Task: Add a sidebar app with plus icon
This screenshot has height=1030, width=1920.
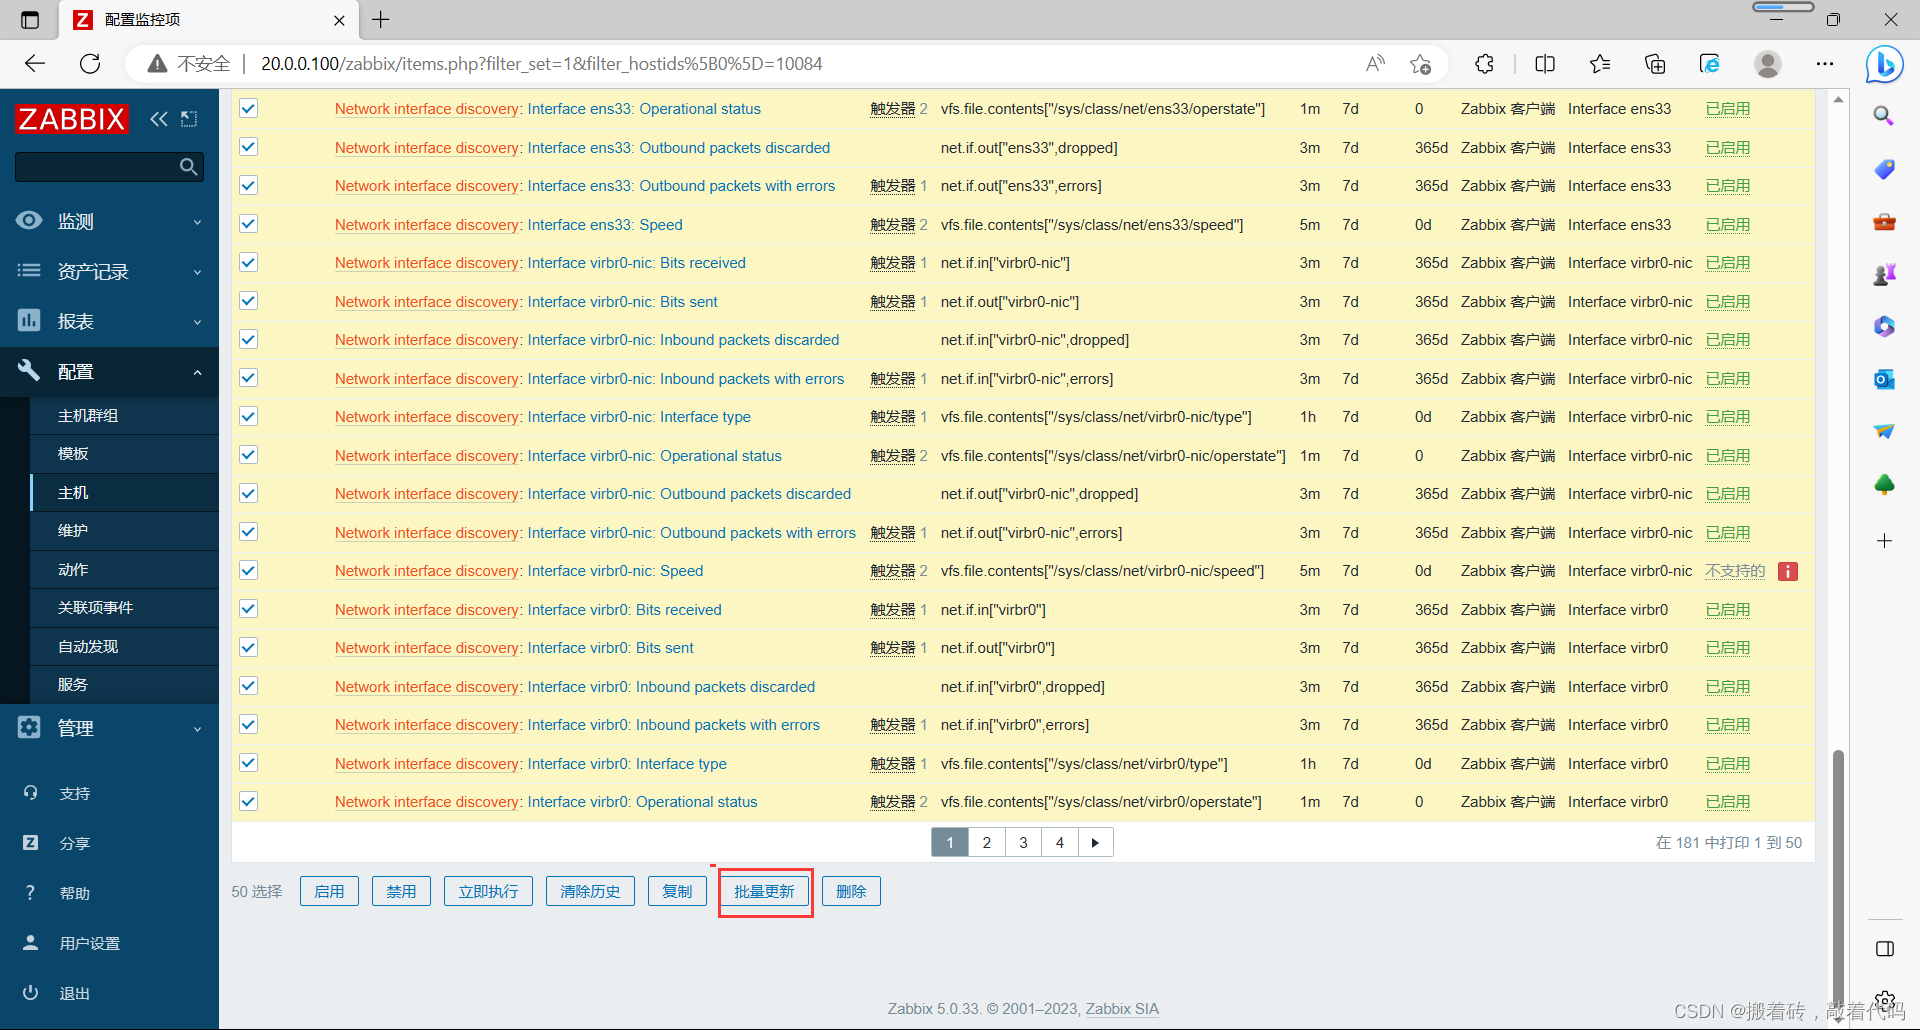Action: [1884, 541]
